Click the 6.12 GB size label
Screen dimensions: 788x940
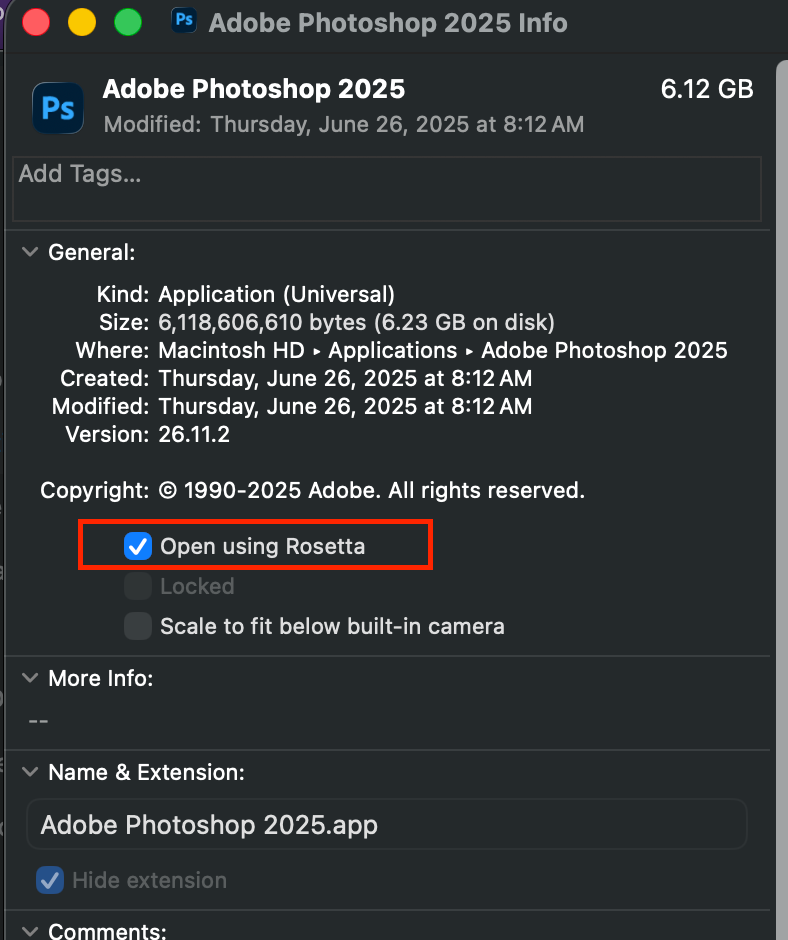point(706,89)
